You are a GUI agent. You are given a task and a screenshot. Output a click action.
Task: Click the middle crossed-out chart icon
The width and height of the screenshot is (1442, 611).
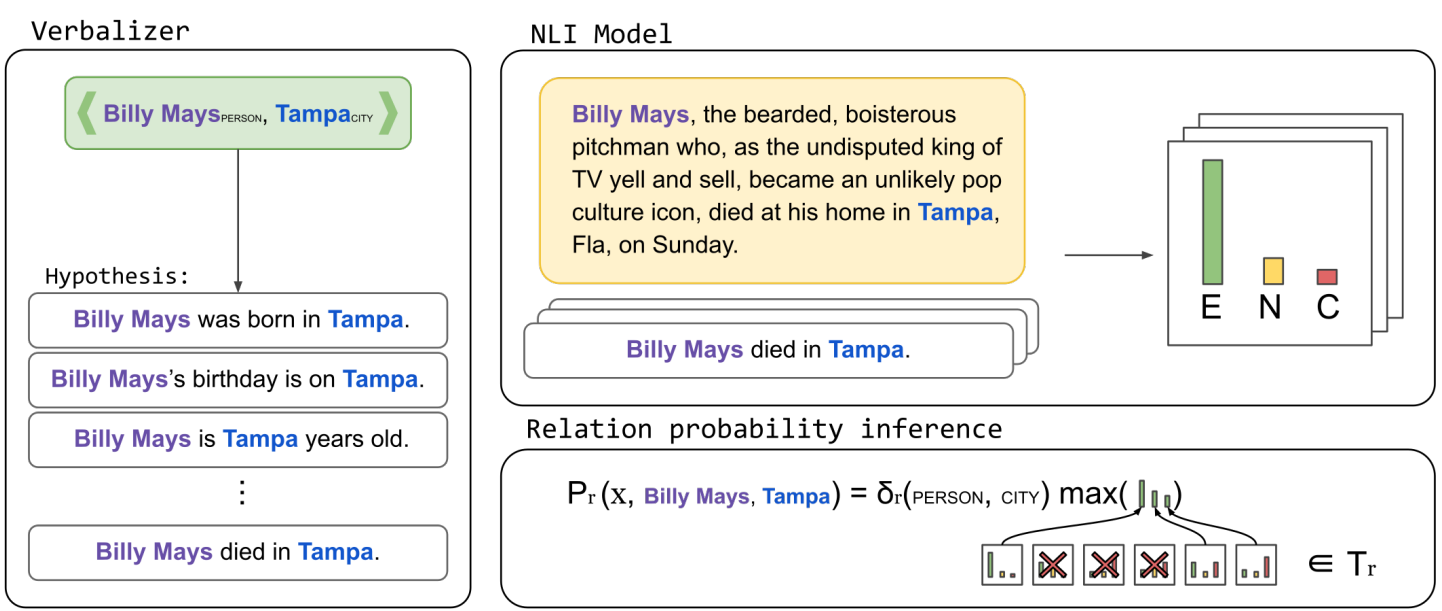point(1103,564)
